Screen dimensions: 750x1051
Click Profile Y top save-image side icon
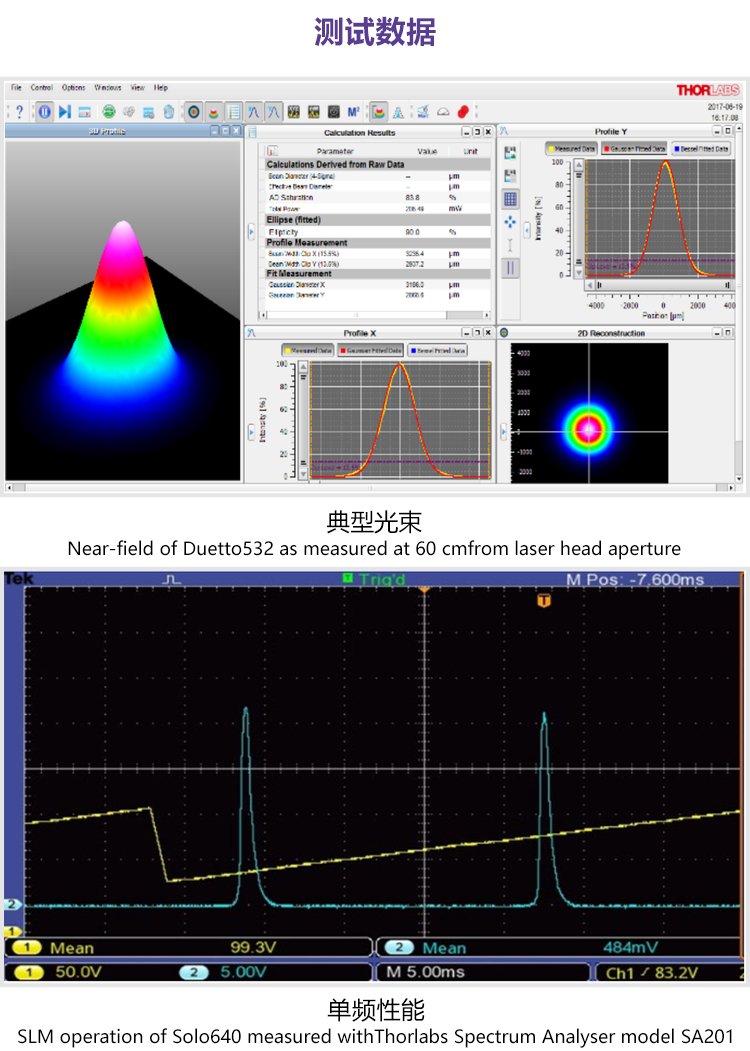(510, 153)
